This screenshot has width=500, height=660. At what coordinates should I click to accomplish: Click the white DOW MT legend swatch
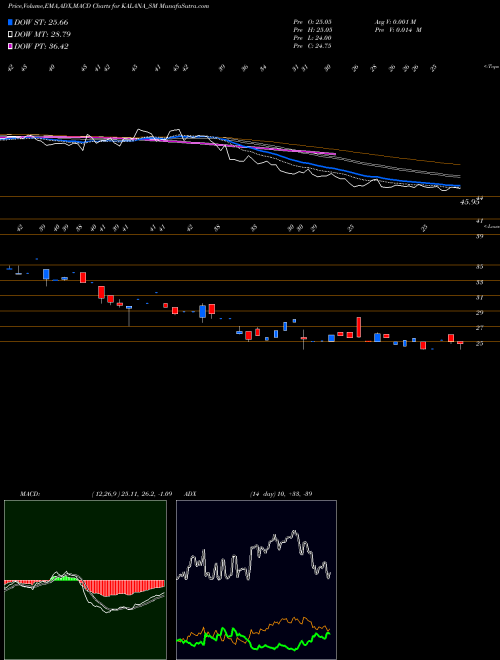point(10,35)
